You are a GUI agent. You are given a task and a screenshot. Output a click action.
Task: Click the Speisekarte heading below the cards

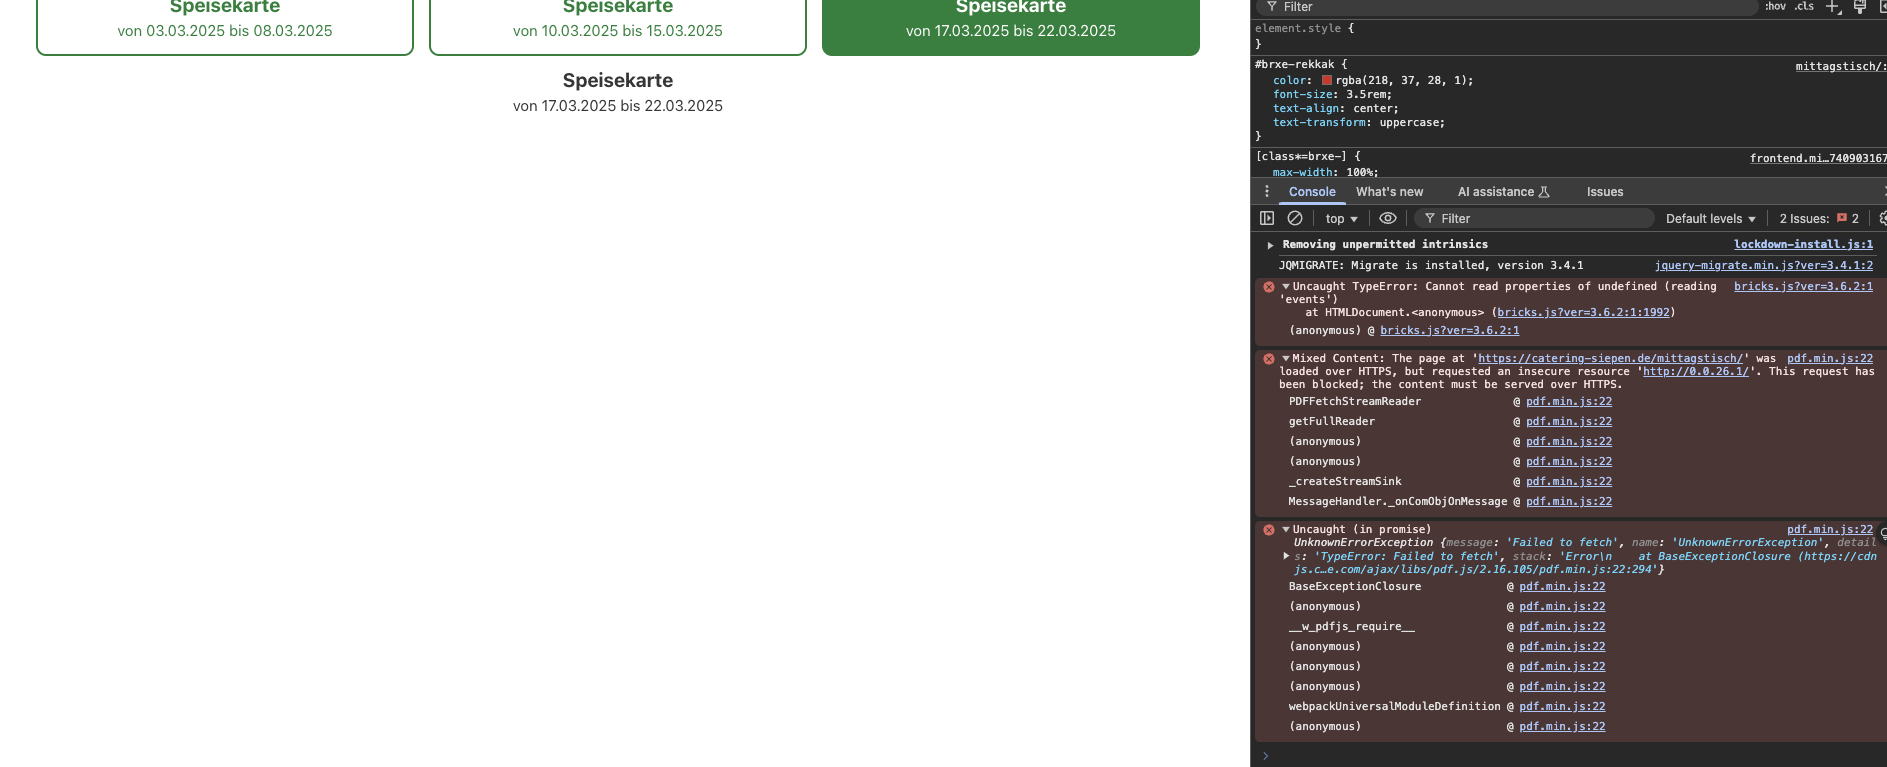click(x=618, y=80)
